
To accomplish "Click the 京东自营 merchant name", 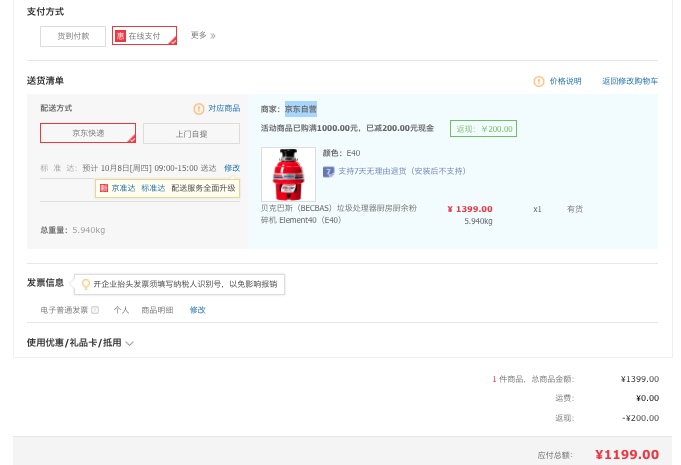I will coord(301,109).
